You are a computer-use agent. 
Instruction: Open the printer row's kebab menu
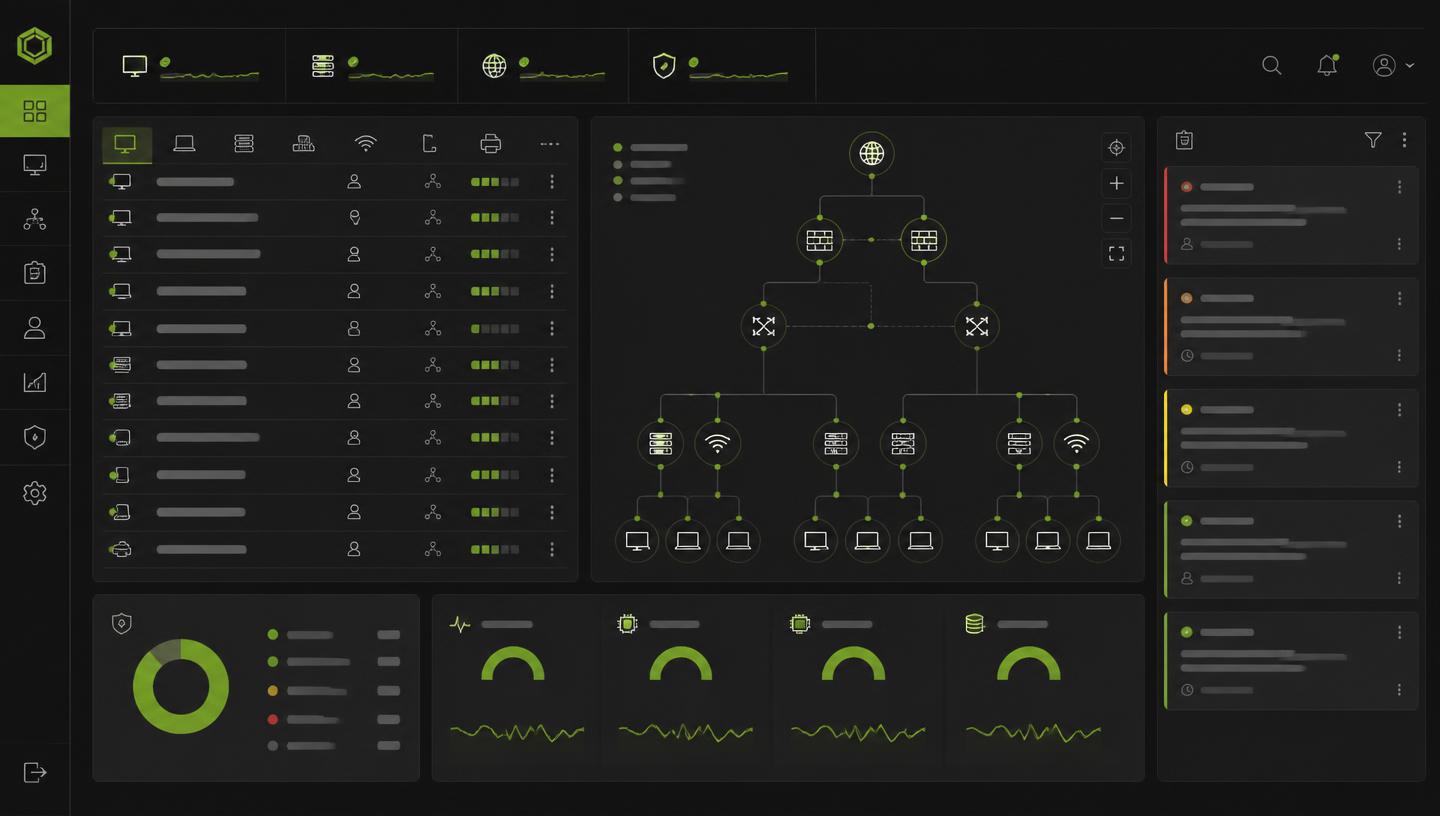click(552, 549)
